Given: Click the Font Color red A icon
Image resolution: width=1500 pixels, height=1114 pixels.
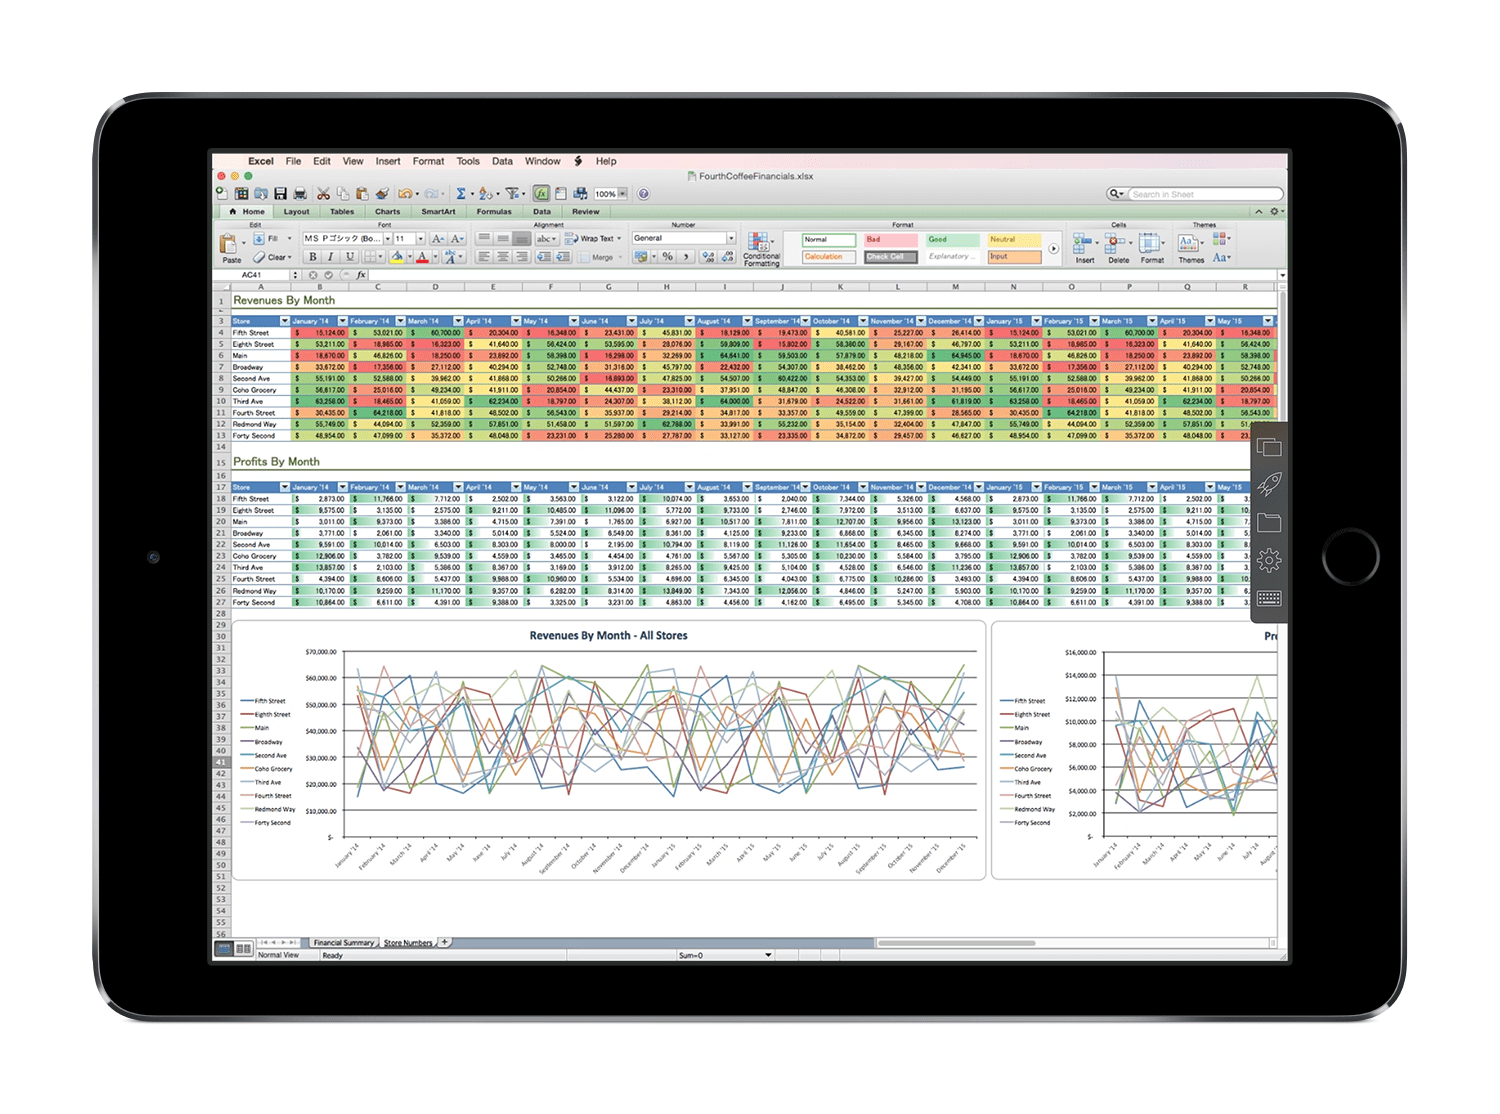Looking at the screenshot, I should [x=422, y=257].
